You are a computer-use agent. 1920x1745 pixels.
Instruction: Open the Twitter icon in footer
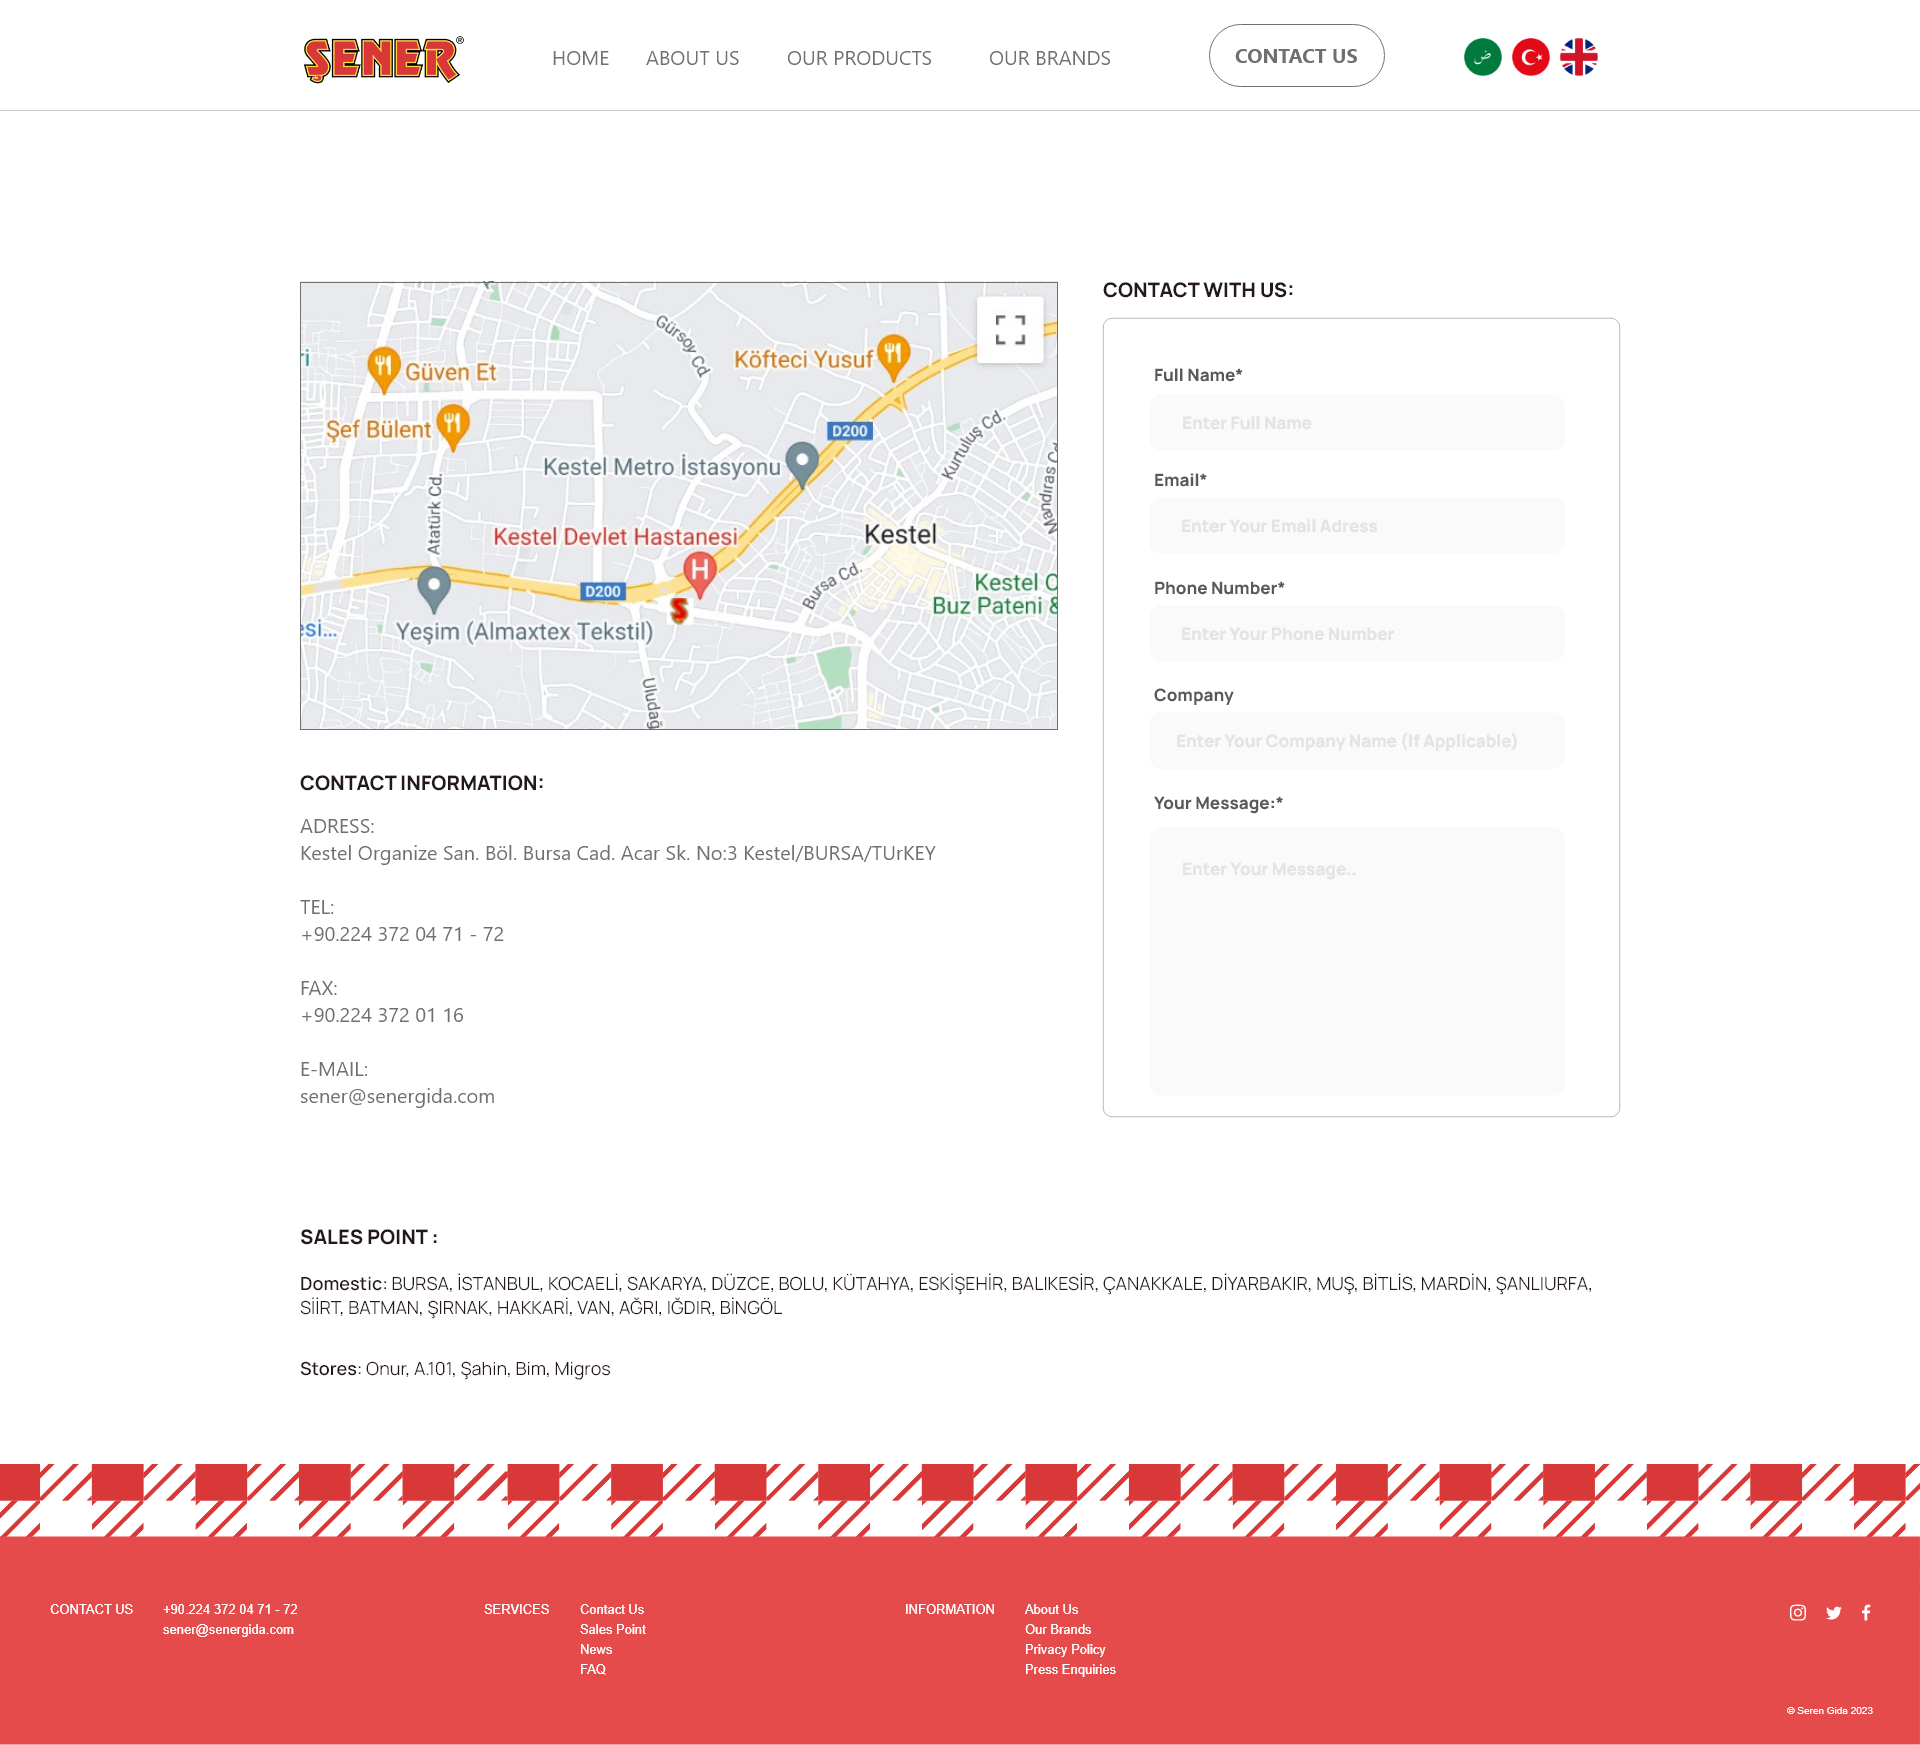pos(1833,1612)
